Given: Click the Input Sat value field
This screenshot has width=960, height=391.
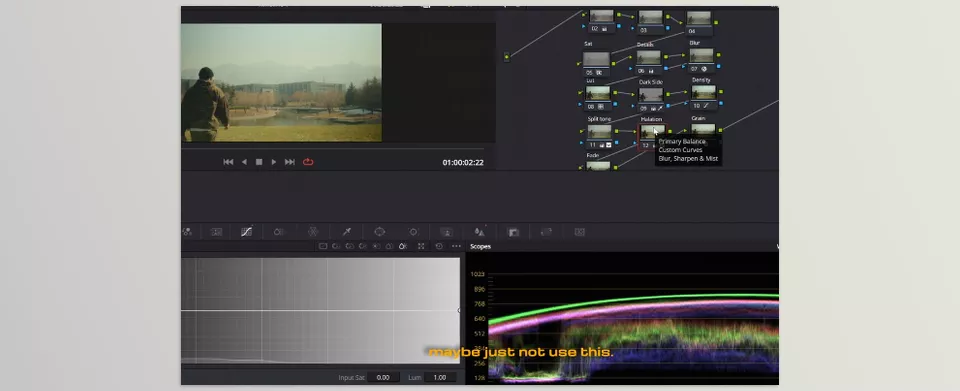Looking at the screenshot, I should pyautogui.click(x=383, y=378).
